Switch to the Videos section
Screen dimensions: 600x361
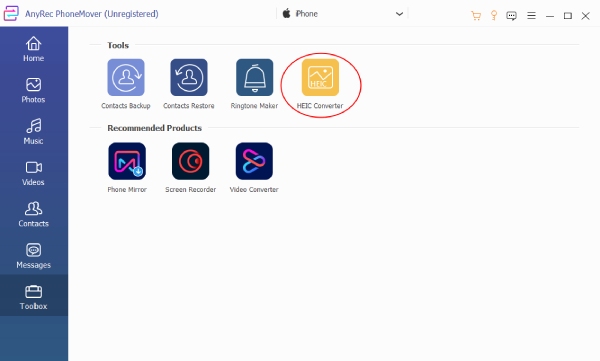34,173
